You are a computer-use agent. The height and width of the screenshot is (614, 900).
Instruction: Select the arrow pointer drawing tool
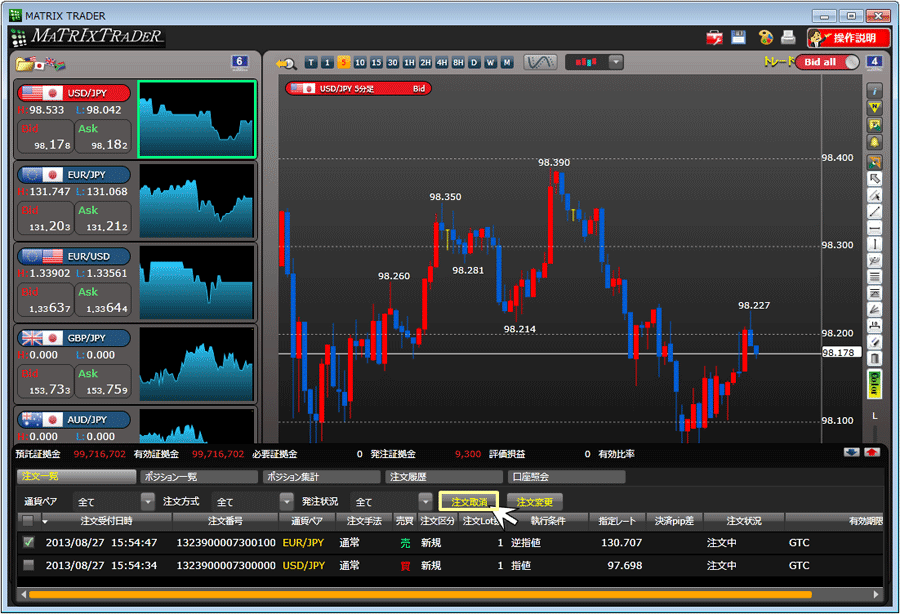(874, 179)
